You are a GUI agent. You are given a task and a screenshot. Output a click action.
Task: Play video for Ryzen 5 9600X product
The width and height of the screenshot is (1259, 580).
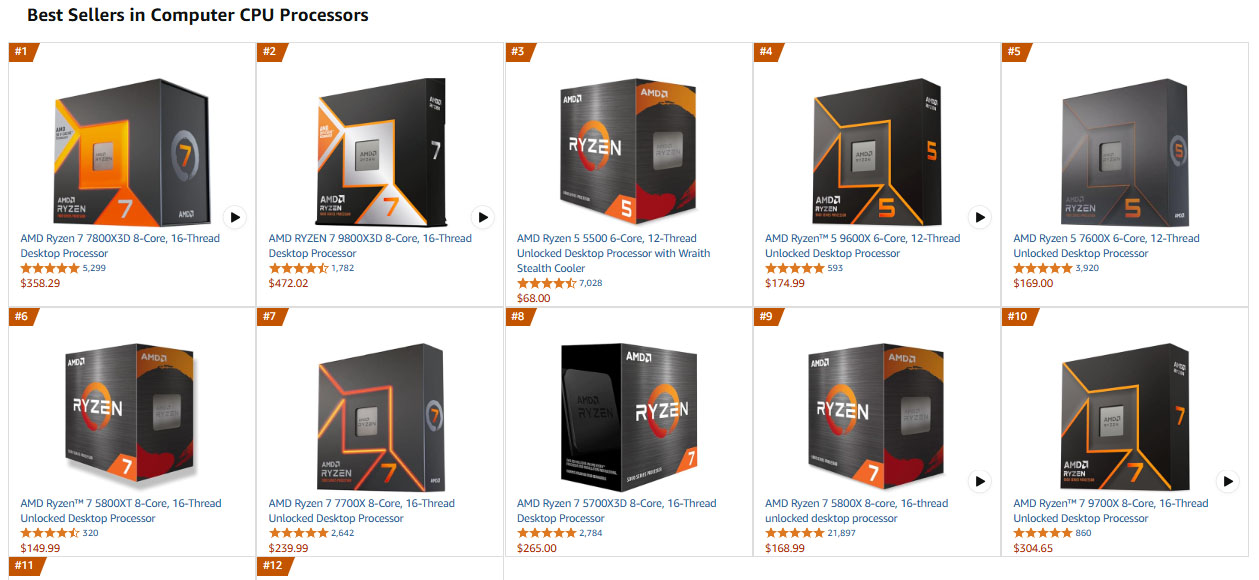[980, 216]
